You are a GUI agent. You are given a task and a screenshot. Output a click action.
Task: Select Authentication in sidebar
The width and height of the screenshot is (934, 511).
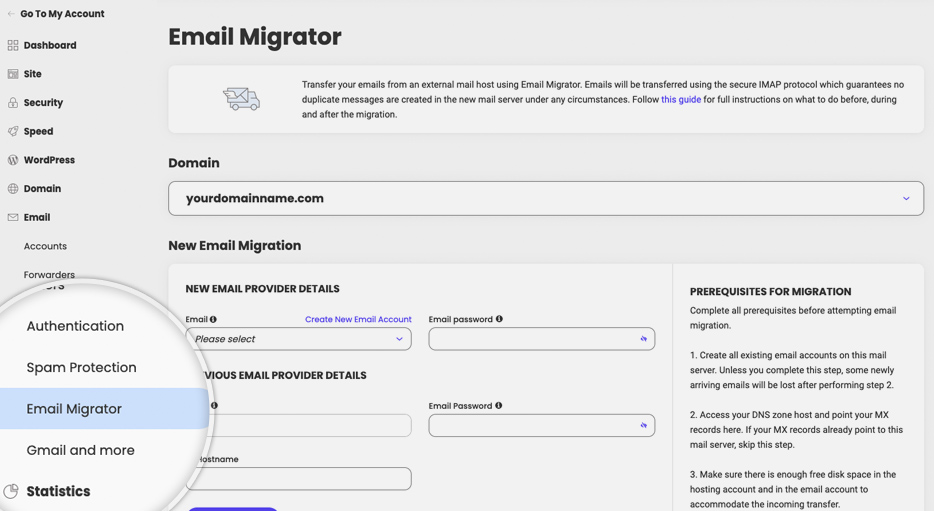tap(75, 326)
